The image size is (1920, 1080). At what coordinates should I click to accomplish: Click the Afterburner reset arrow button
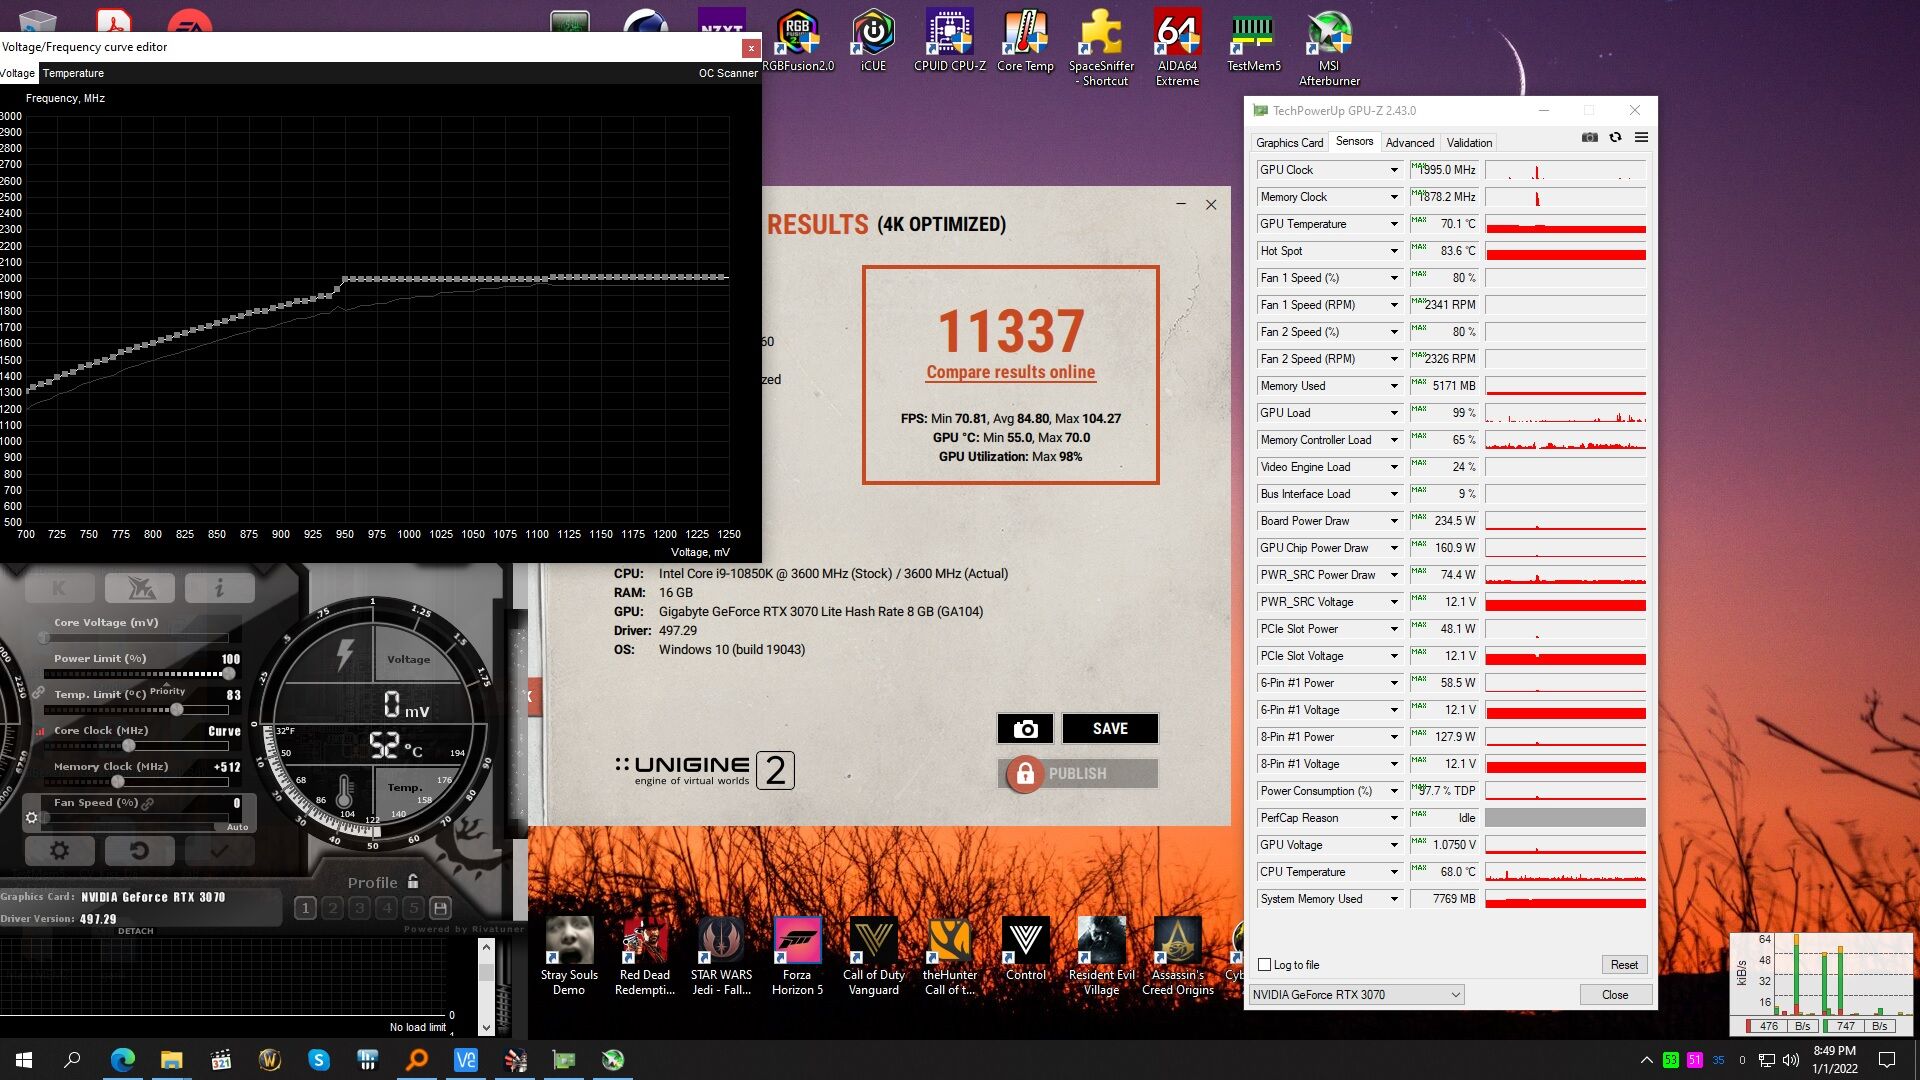coord(139,851)
